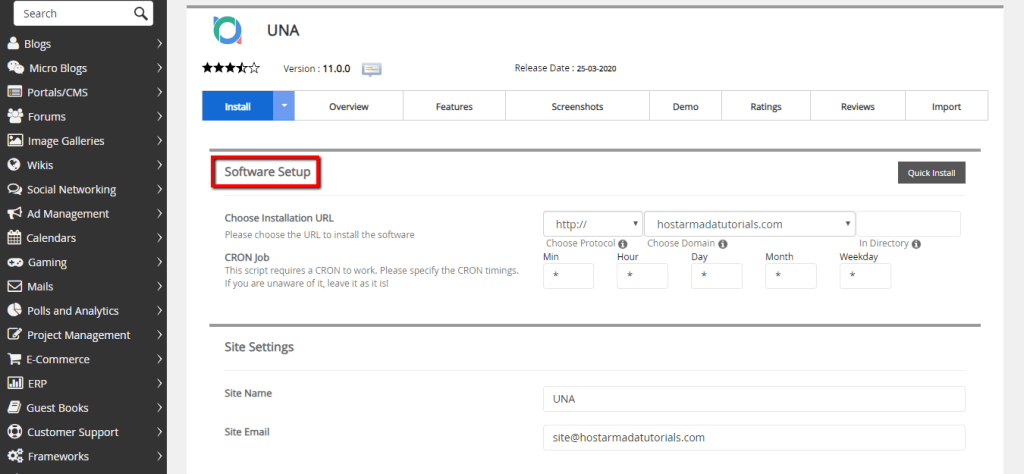Viewport: 1024px width, 474px height.
Task: Switch to the Features tab
Action: (x=455, y=106)
